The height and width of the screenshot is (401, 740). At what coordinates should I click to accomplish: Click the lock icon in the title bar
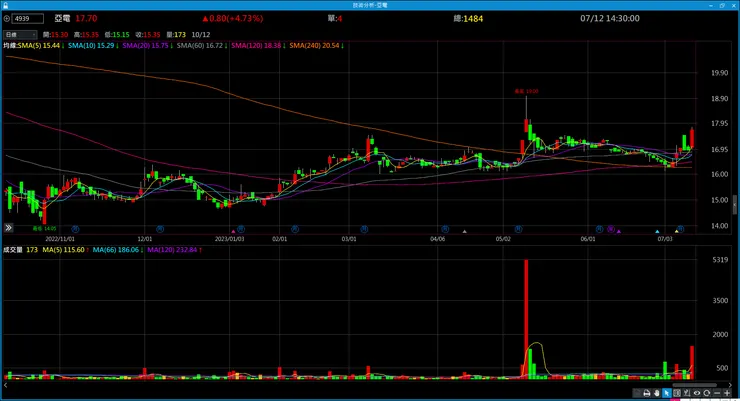point(5,5)
